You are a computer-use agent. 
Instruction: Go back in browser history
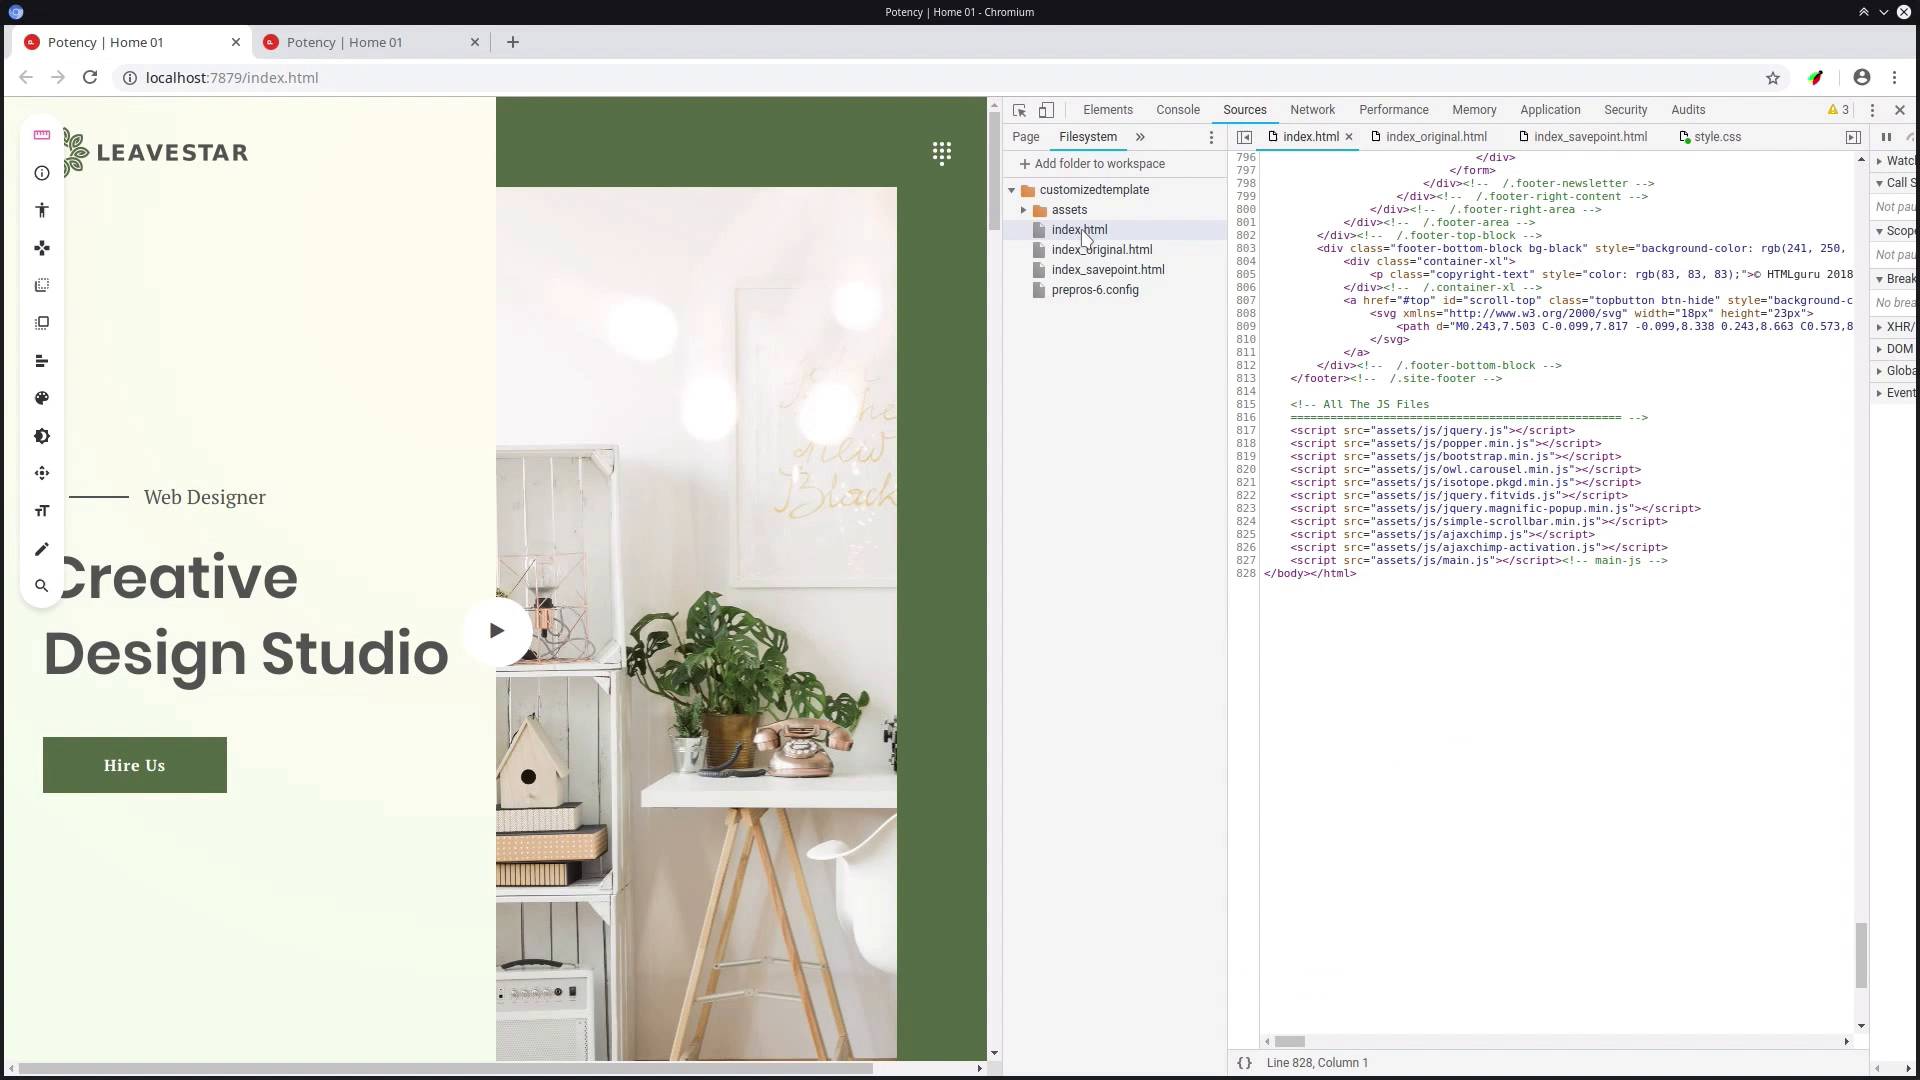(x=26, y=77)
